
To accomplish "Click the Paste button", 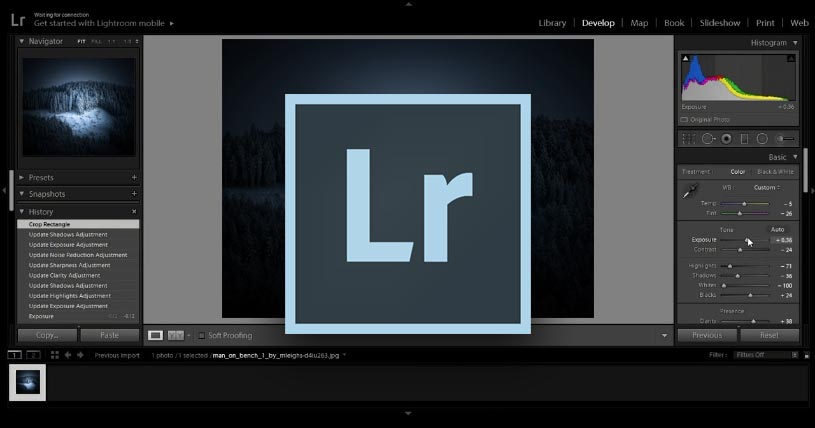I will tap(110, 335).
